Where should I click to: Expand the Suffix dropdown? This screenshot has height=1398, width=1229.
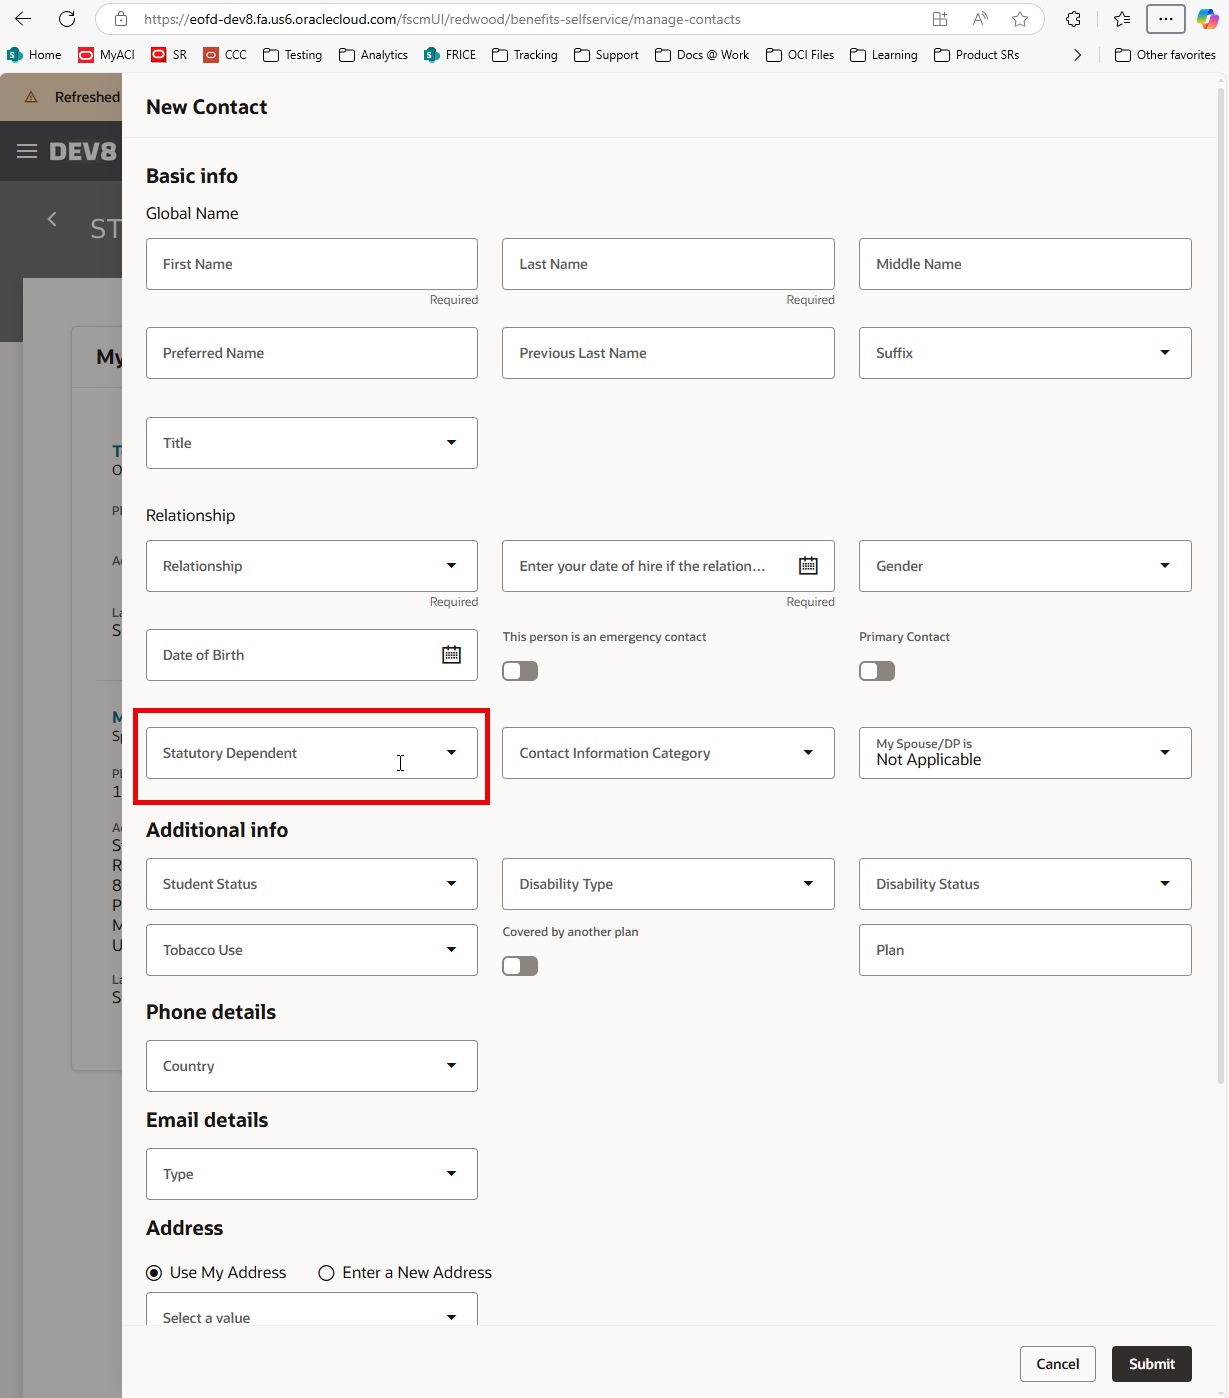[1025, 353]
